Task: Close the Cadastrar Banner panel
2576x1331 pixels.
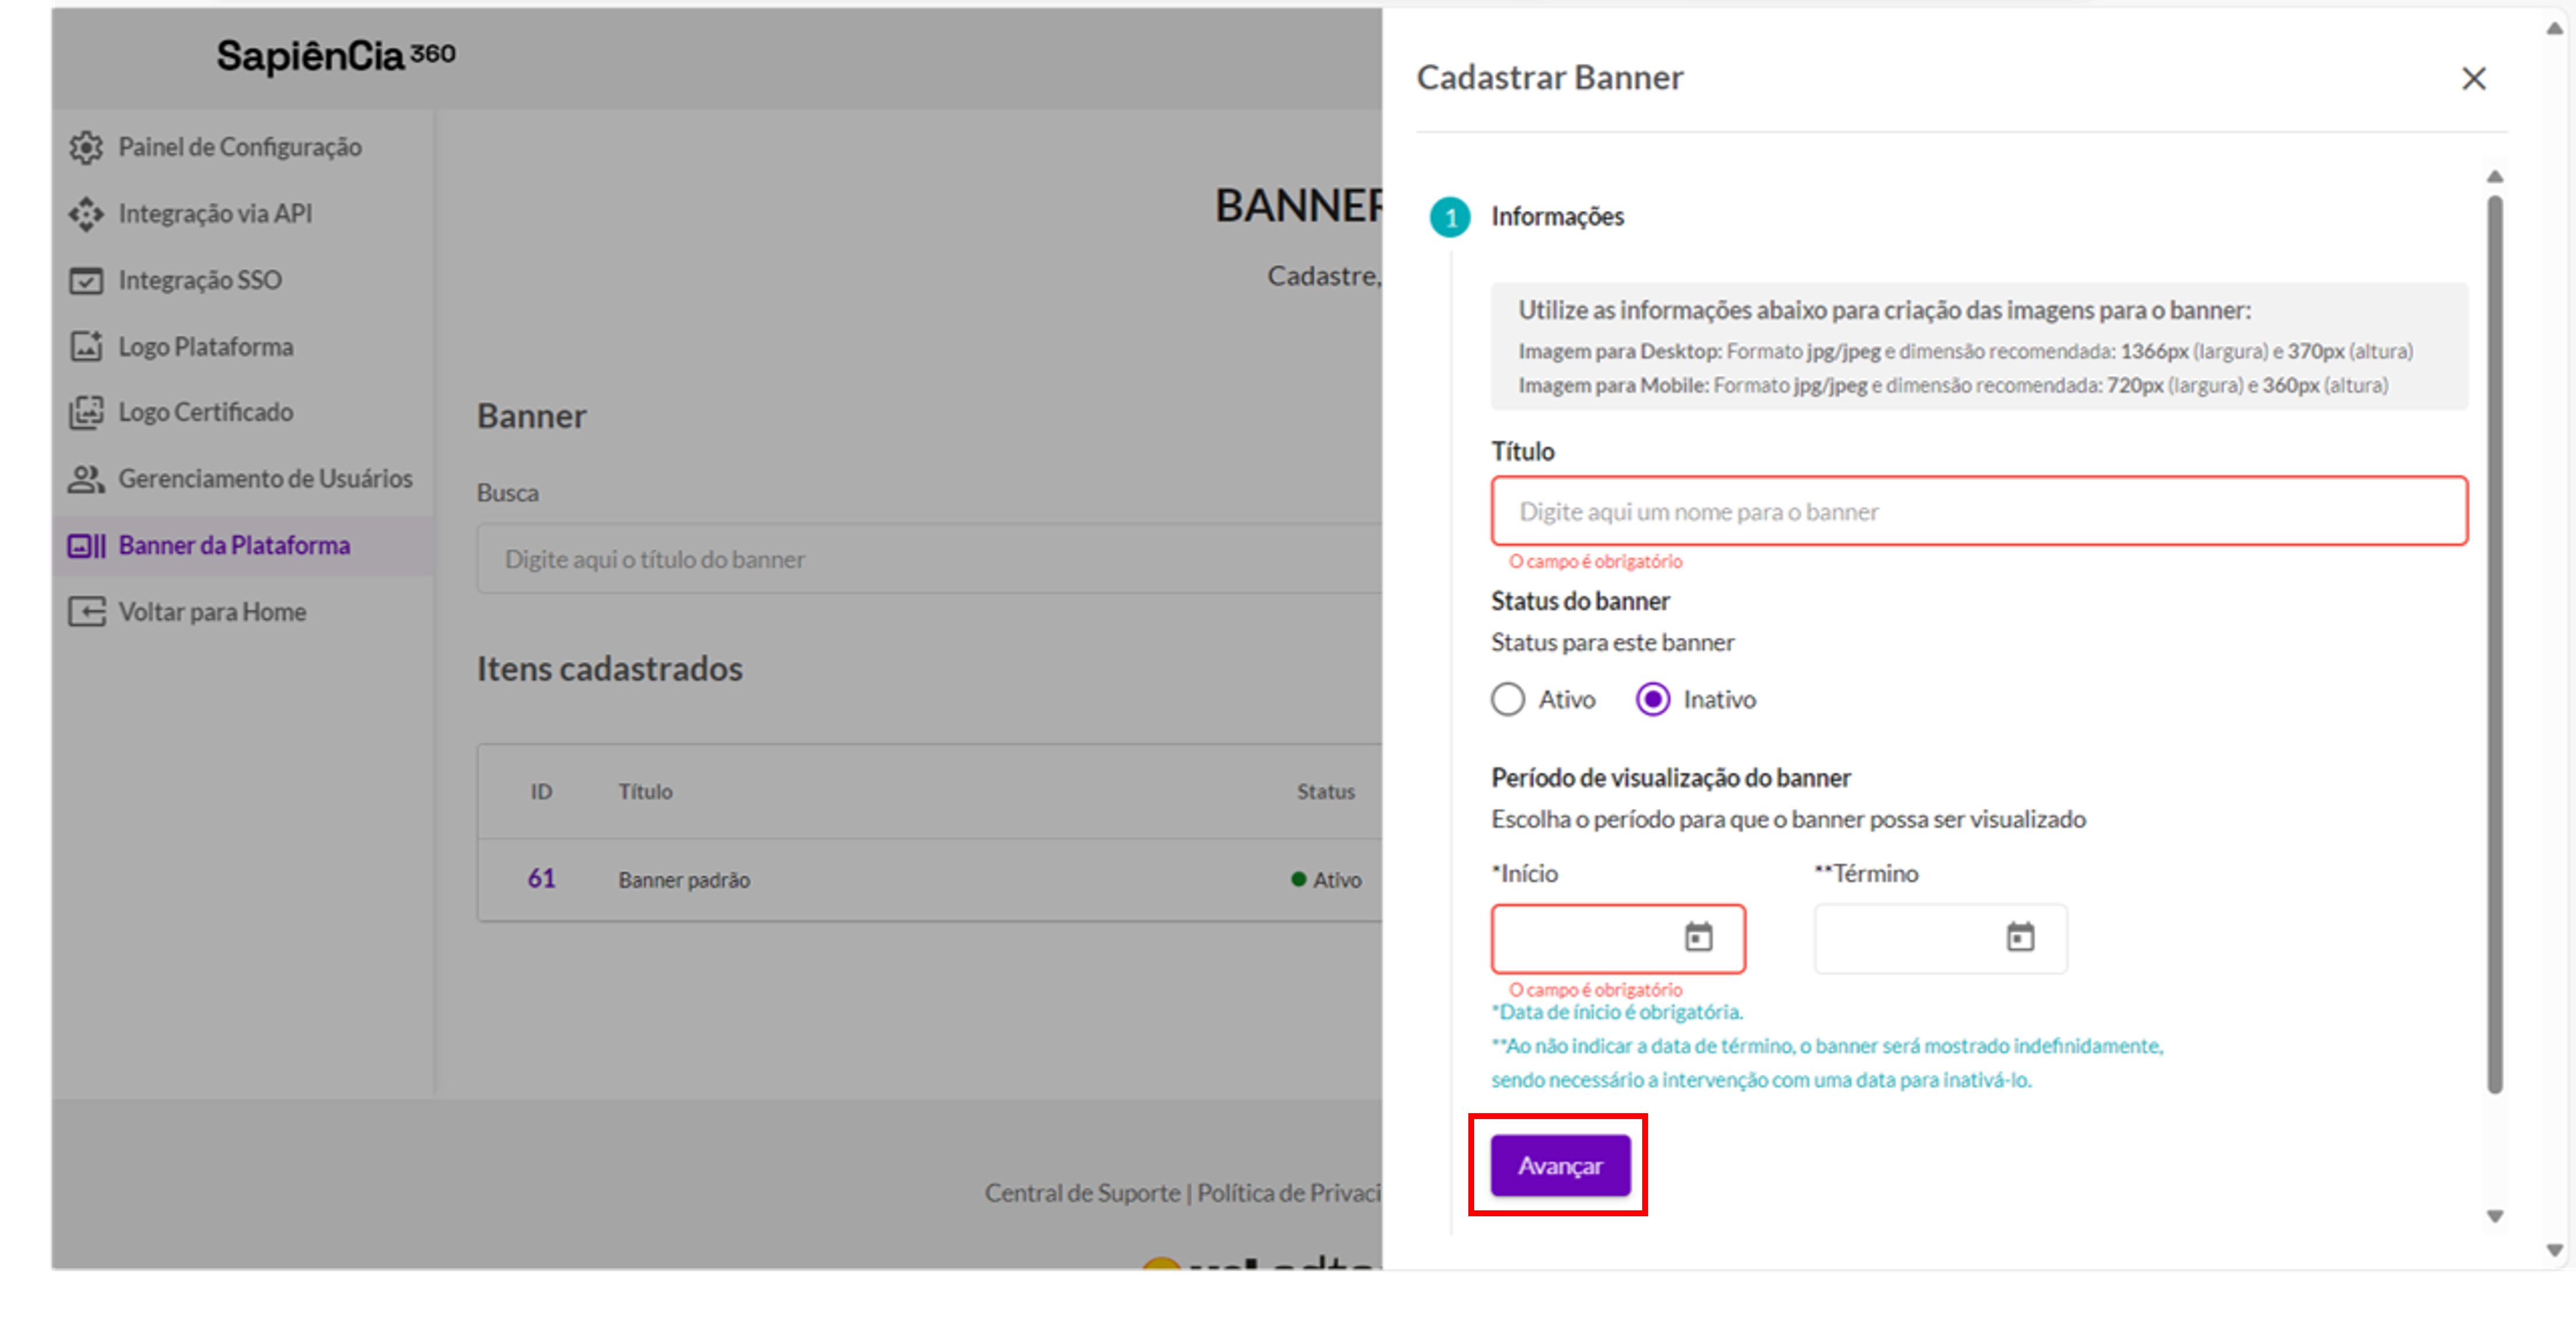Action: (x=2473, y=79)
